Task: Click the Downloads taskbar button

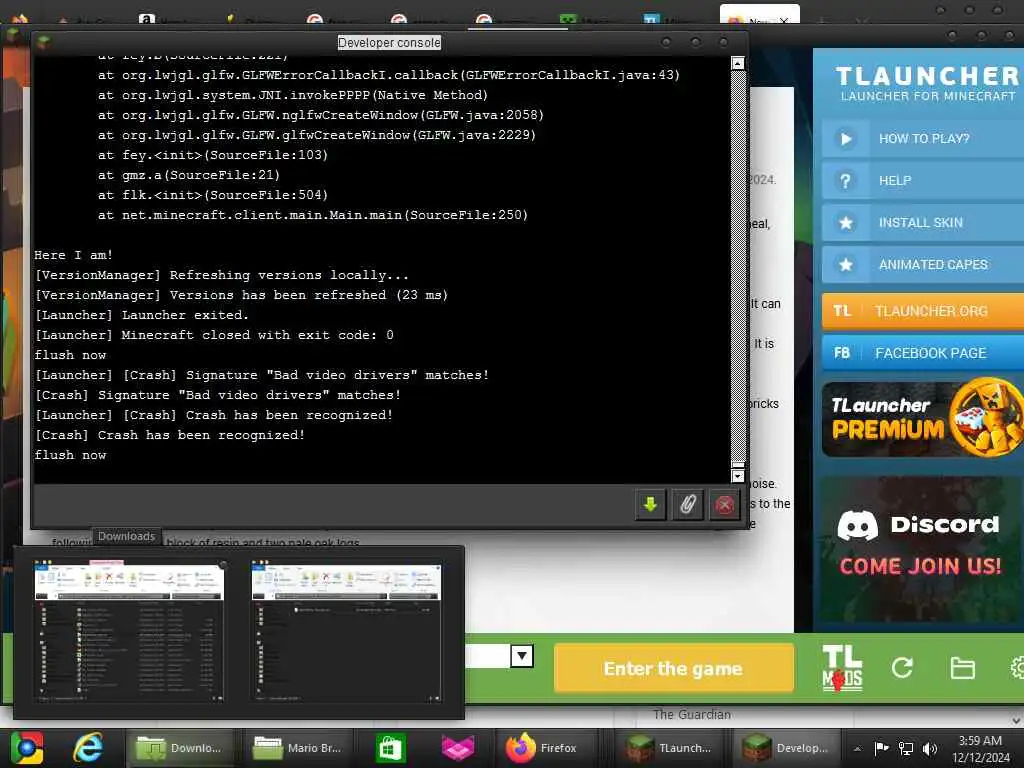Action: click(182, 748)
